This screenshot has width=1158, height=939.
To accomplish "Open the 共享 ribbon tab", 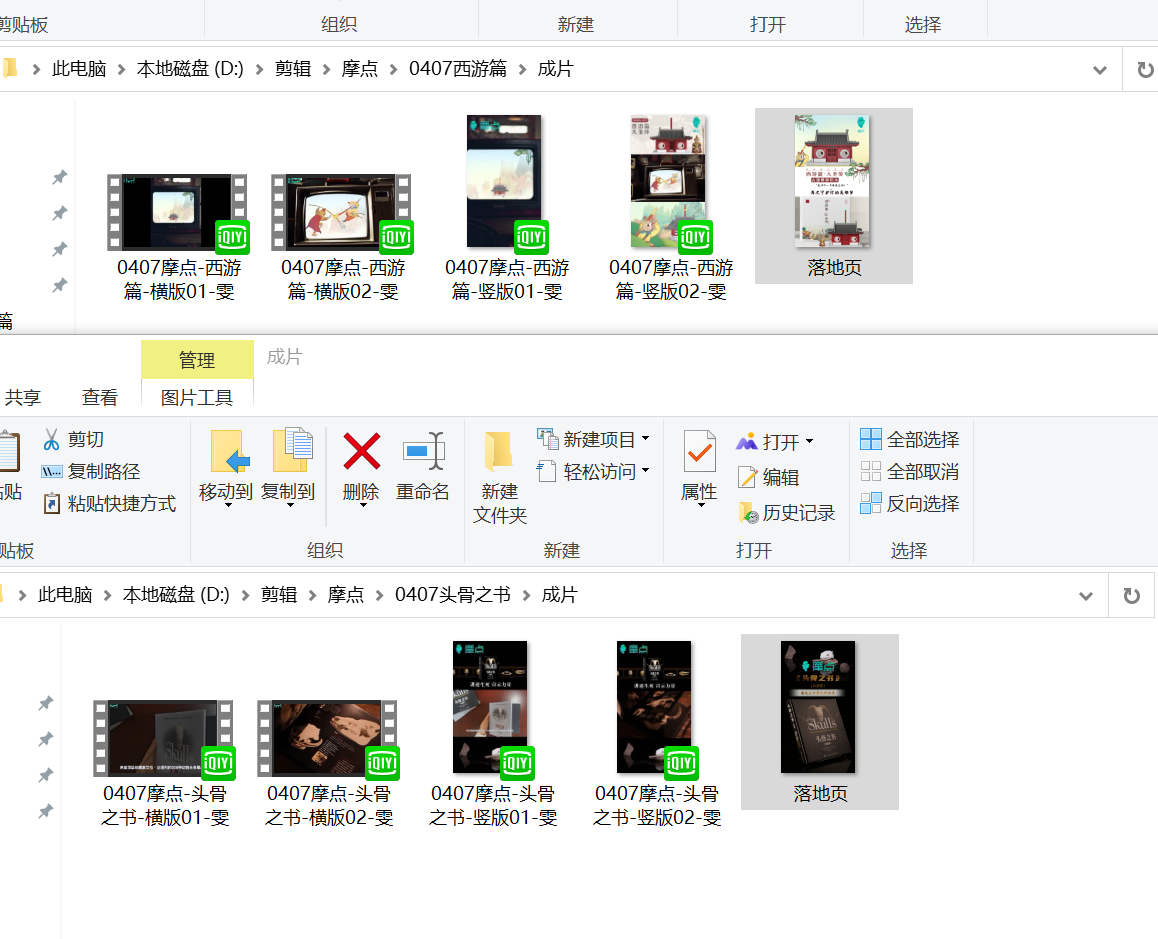I will point(22,397).
